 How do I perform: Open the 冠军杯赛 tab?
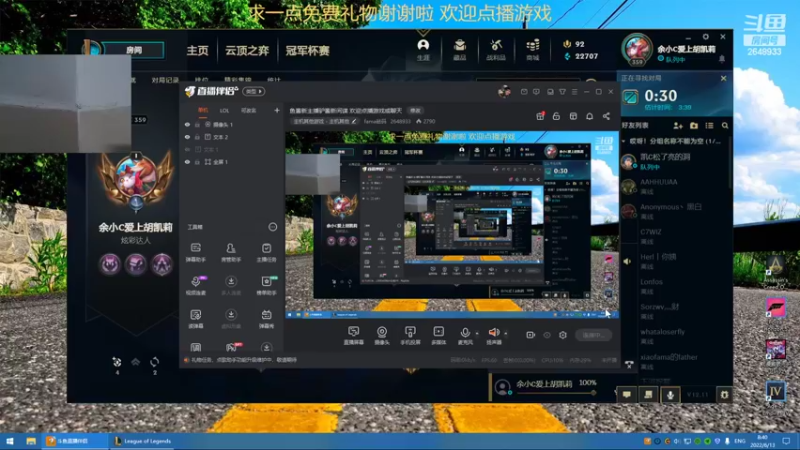(x=307, y=51)
